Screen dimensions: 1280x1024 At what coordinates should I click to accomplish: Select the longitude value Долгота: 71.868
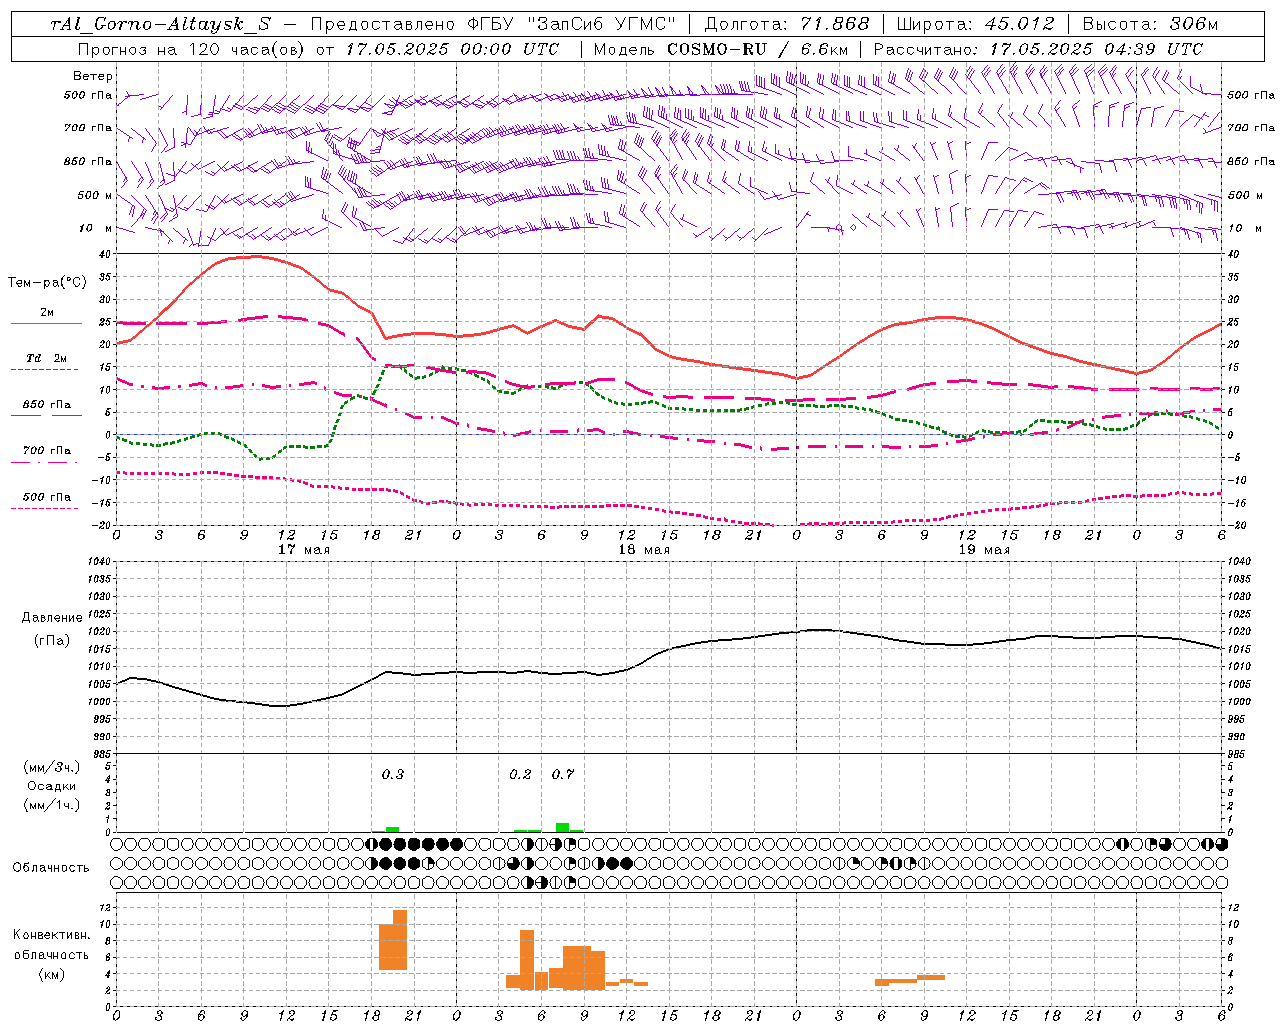click(787, 25)
